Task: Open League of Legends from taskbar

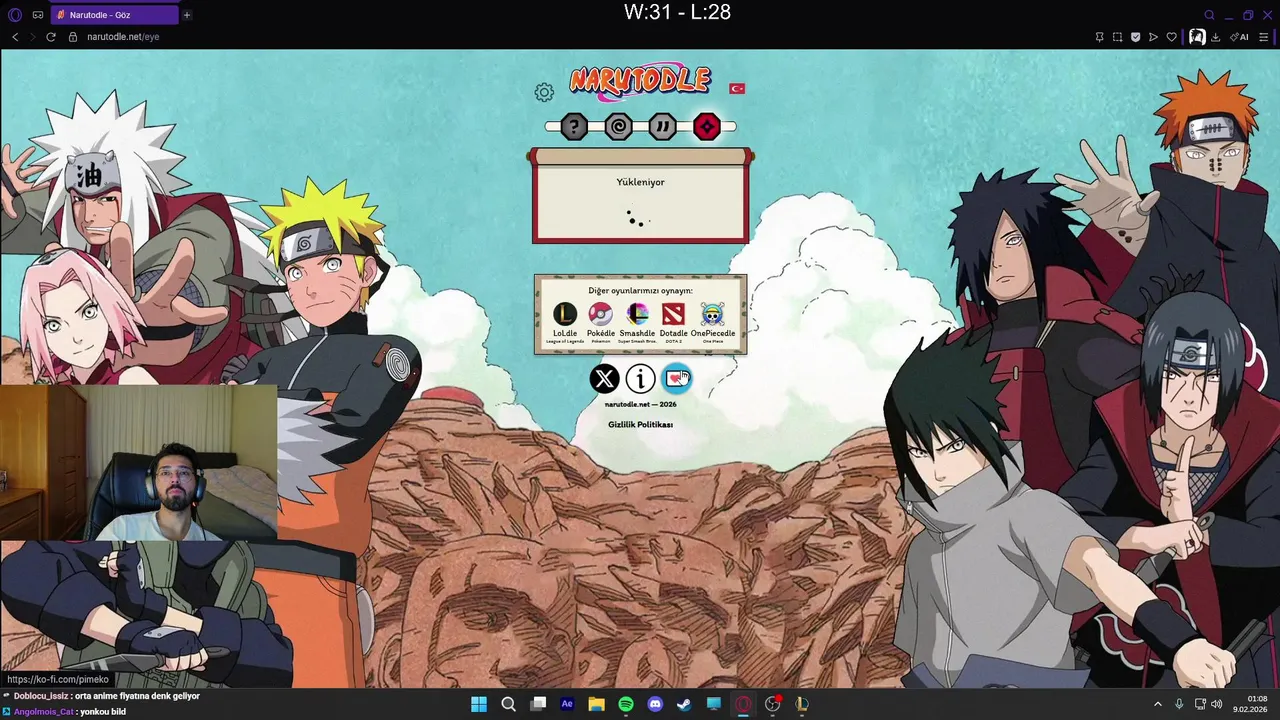Action: tap(802, 704)
